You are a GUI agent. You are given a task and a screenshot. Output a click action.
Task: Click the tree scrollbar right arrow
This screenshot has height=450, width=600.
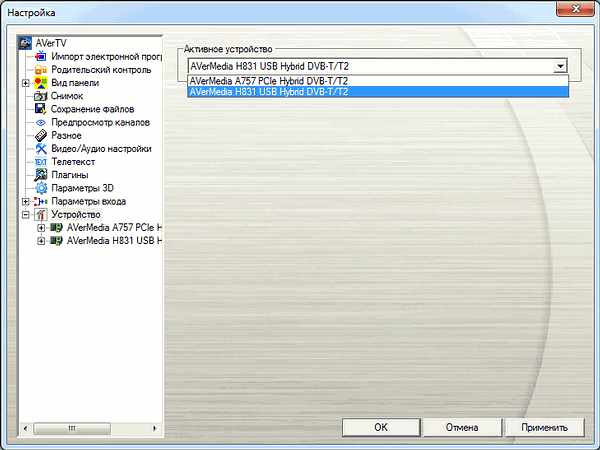pos(155,428)
